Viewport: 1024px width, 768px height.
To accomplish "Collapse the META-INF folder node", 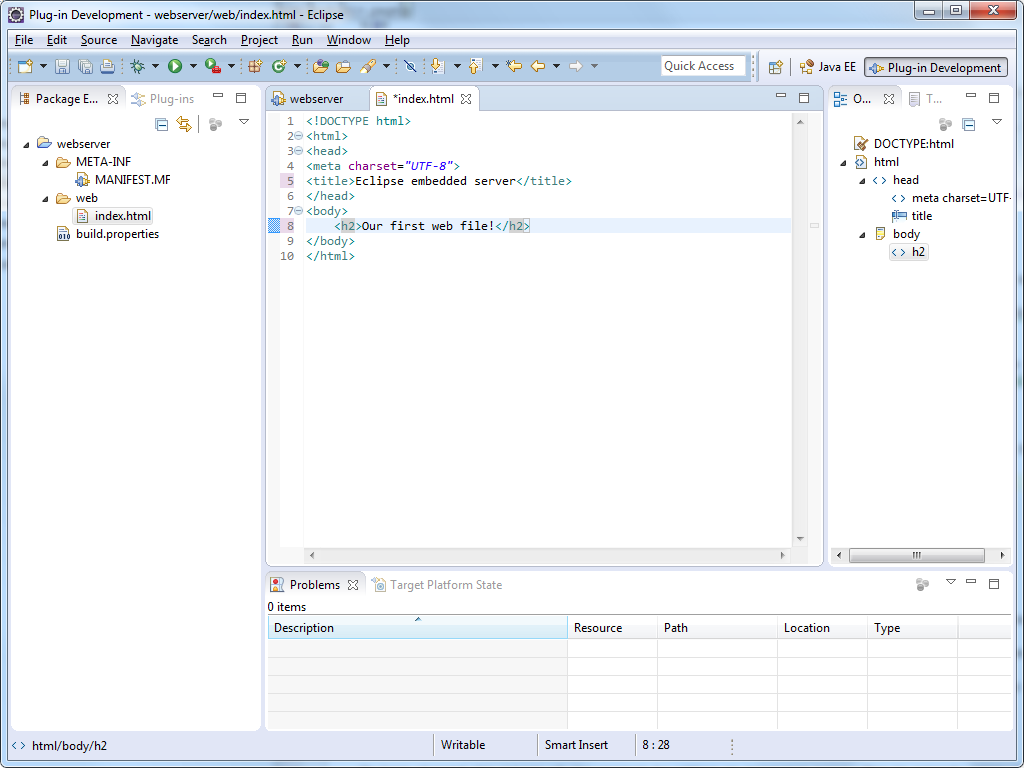I will [46, 163].
